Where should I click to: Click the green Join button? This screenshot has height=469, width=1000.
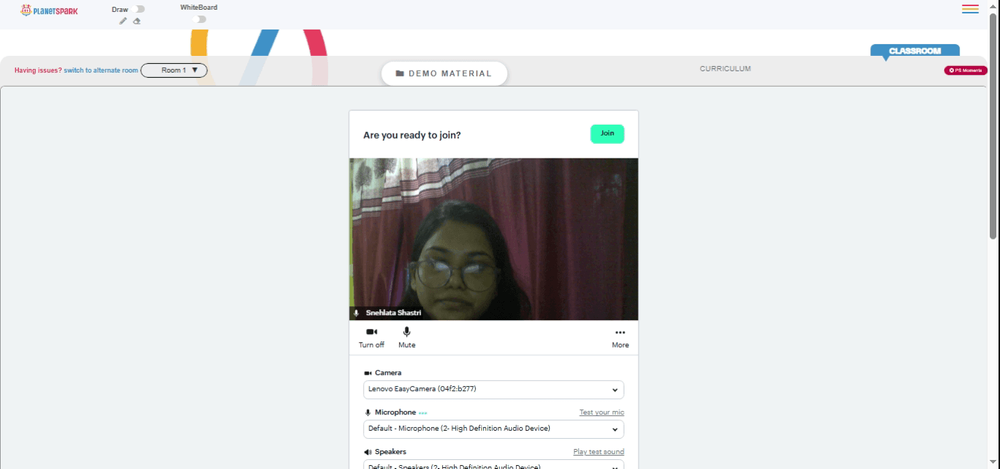tap(607, 134)
